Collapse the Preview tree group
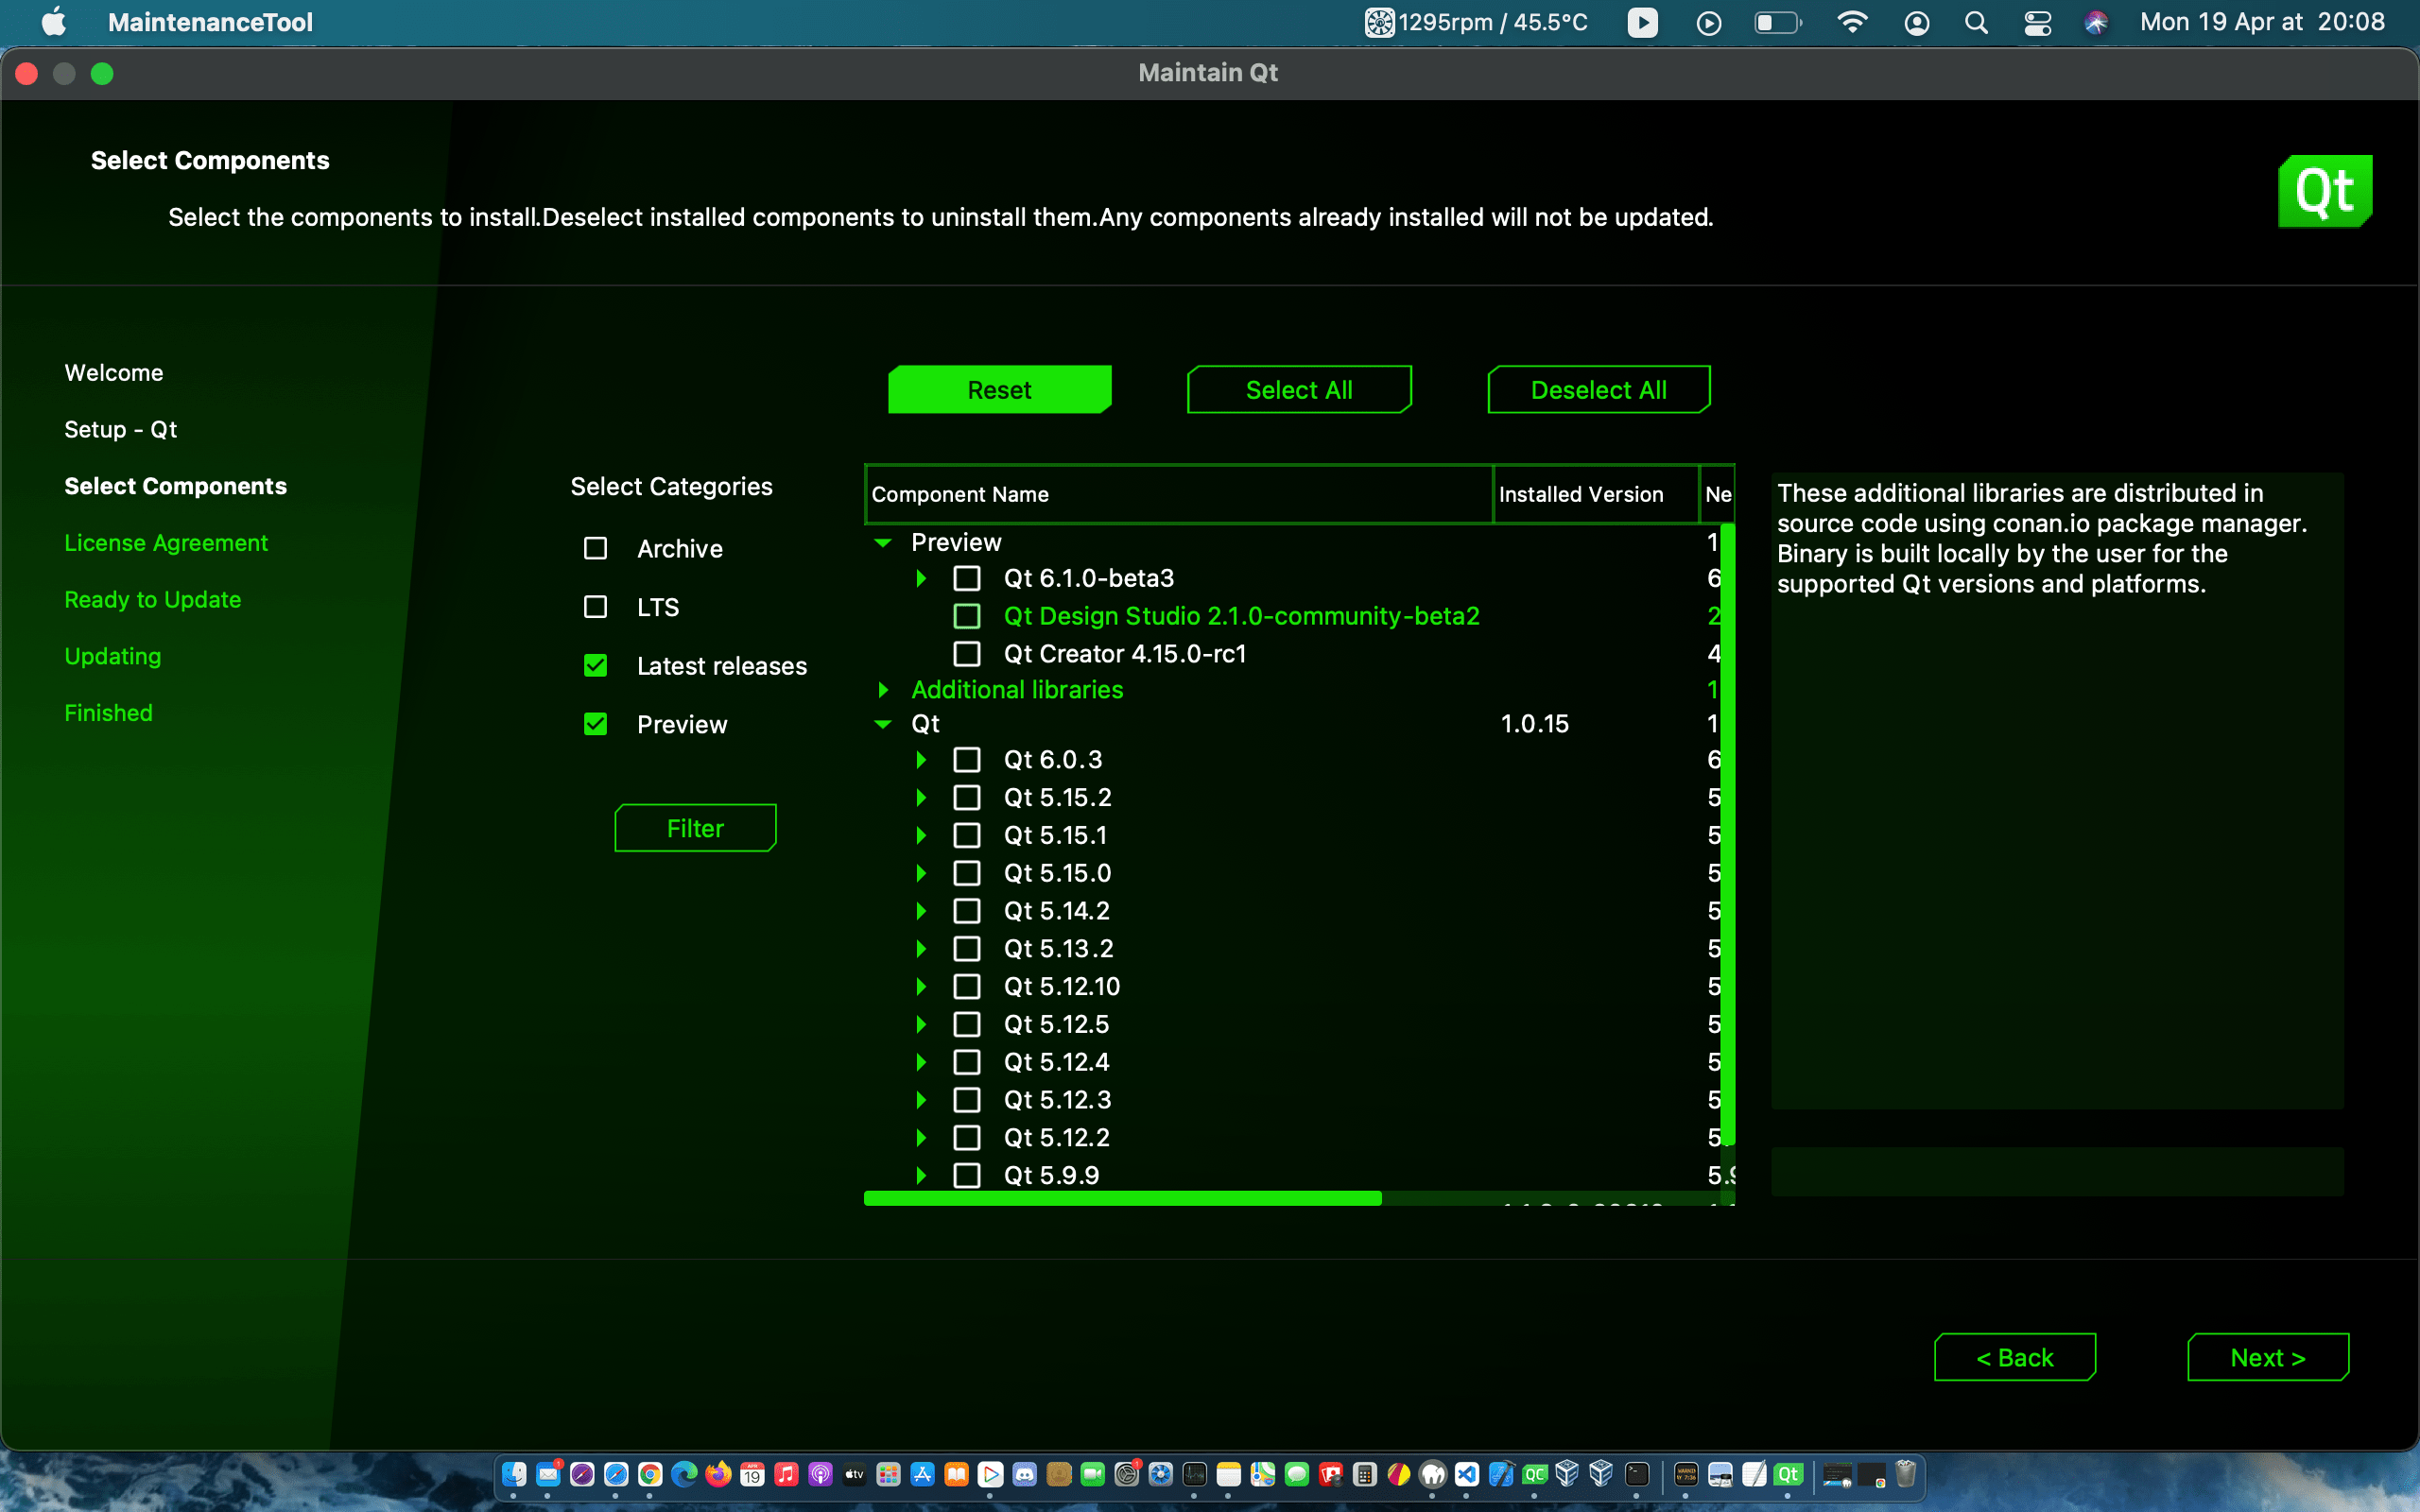 pyautogui.click(x=883, y=543)
